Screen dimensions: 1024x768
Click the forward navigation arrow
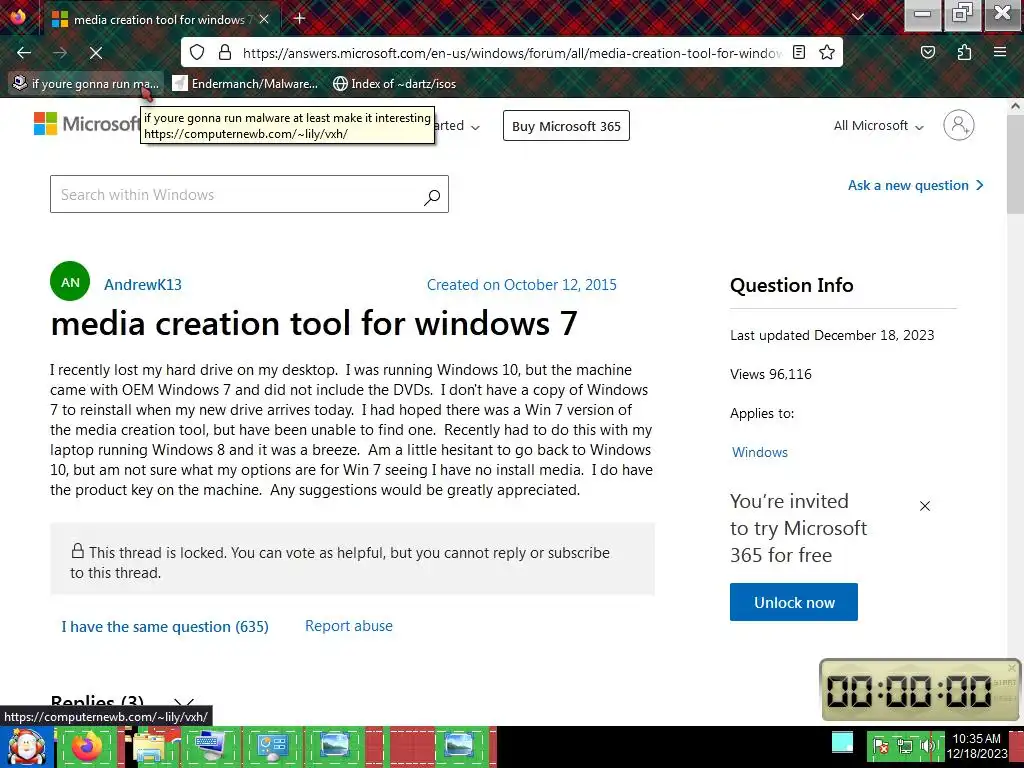[60, 52]
